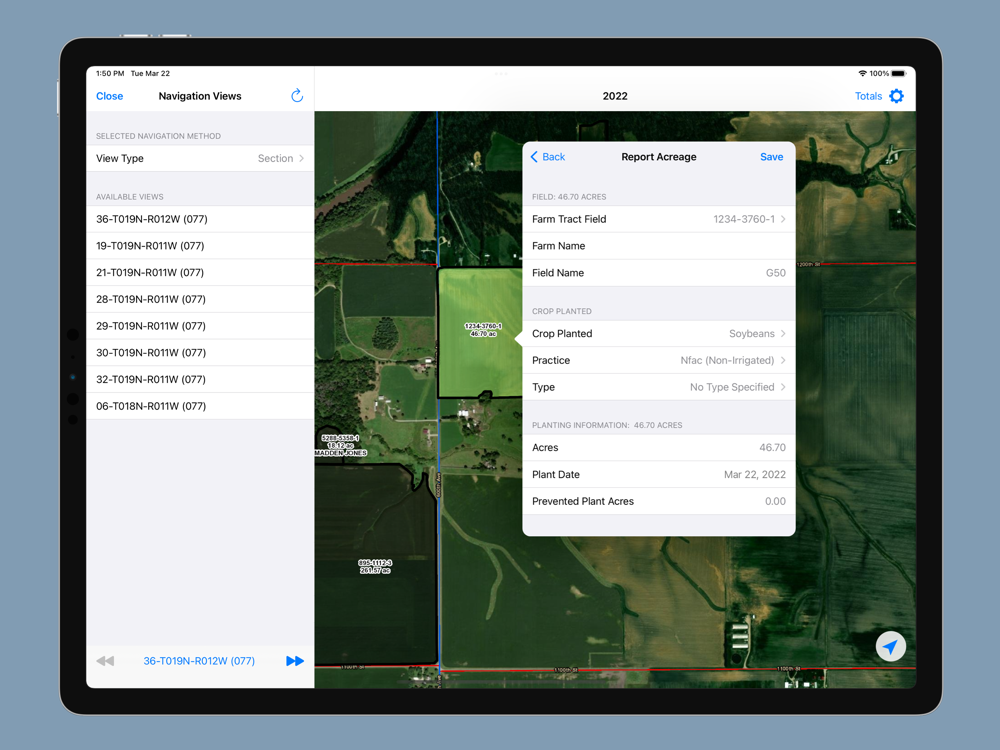Edit the Farm Name field
The image size is (1000, 750).
(x=659, y=246)
